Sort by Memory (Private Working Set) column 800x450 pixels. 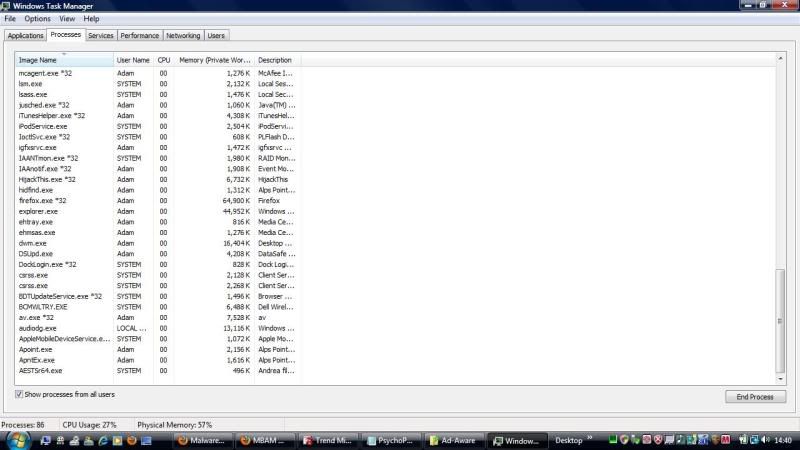[x=214, y=60]
